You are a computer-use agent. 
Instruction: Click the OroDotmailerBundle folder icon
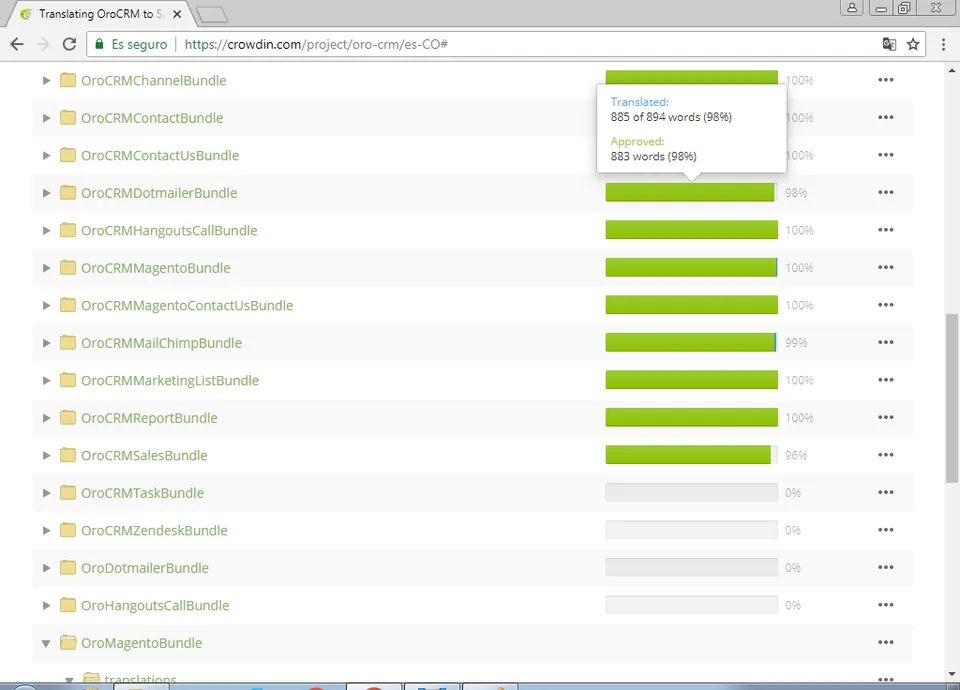pos(67,568)
